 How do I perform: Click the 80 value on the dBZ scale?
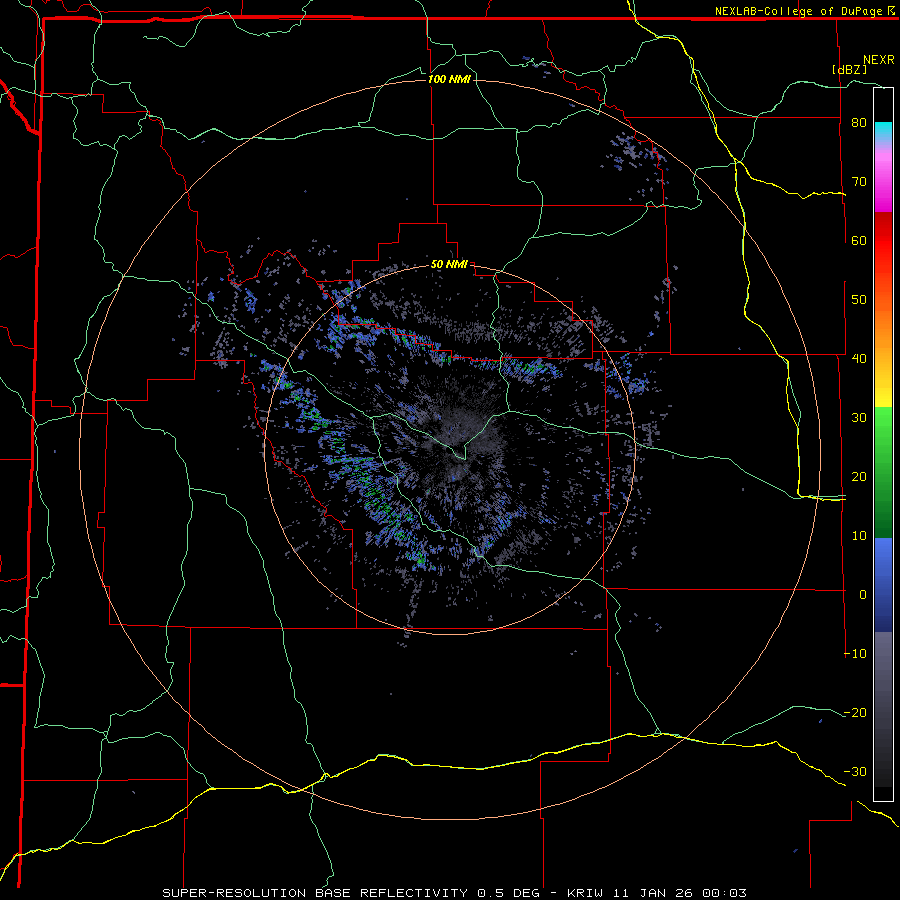(859, 123)
